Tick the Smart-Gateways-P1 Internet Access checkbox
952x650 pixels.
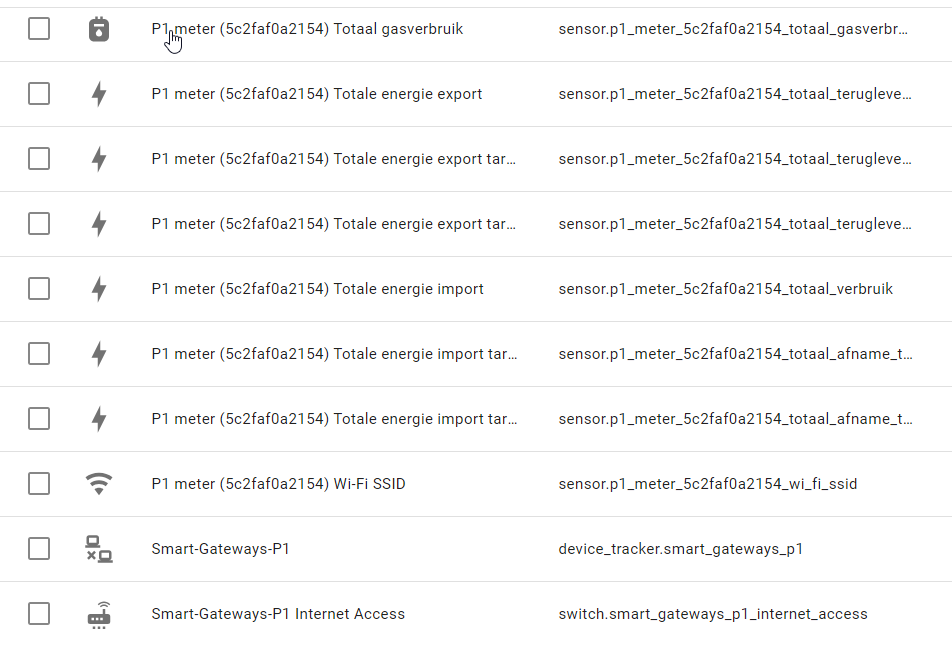click(39, 614)
